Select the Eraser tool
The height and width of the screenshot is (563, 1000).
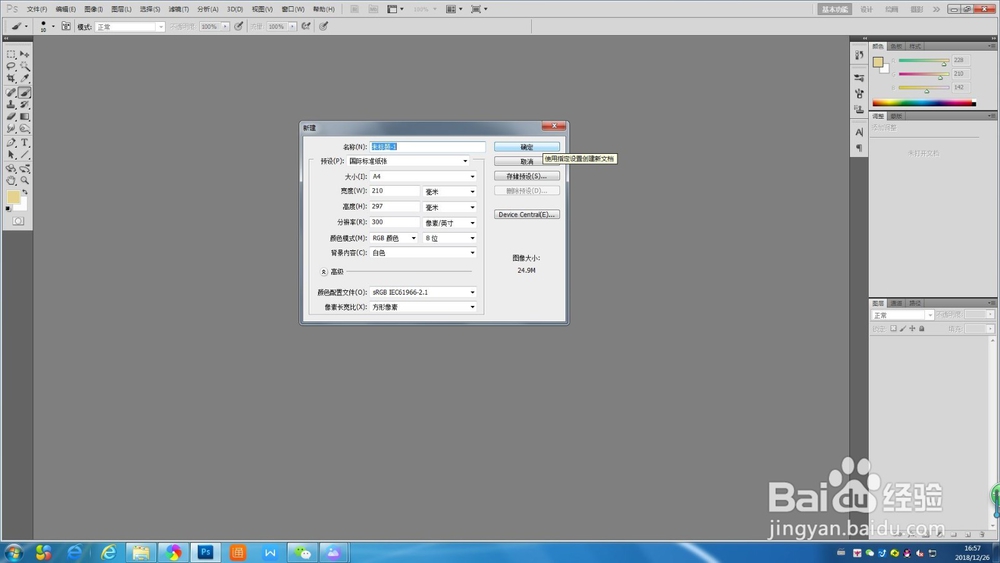coord(11,117)
